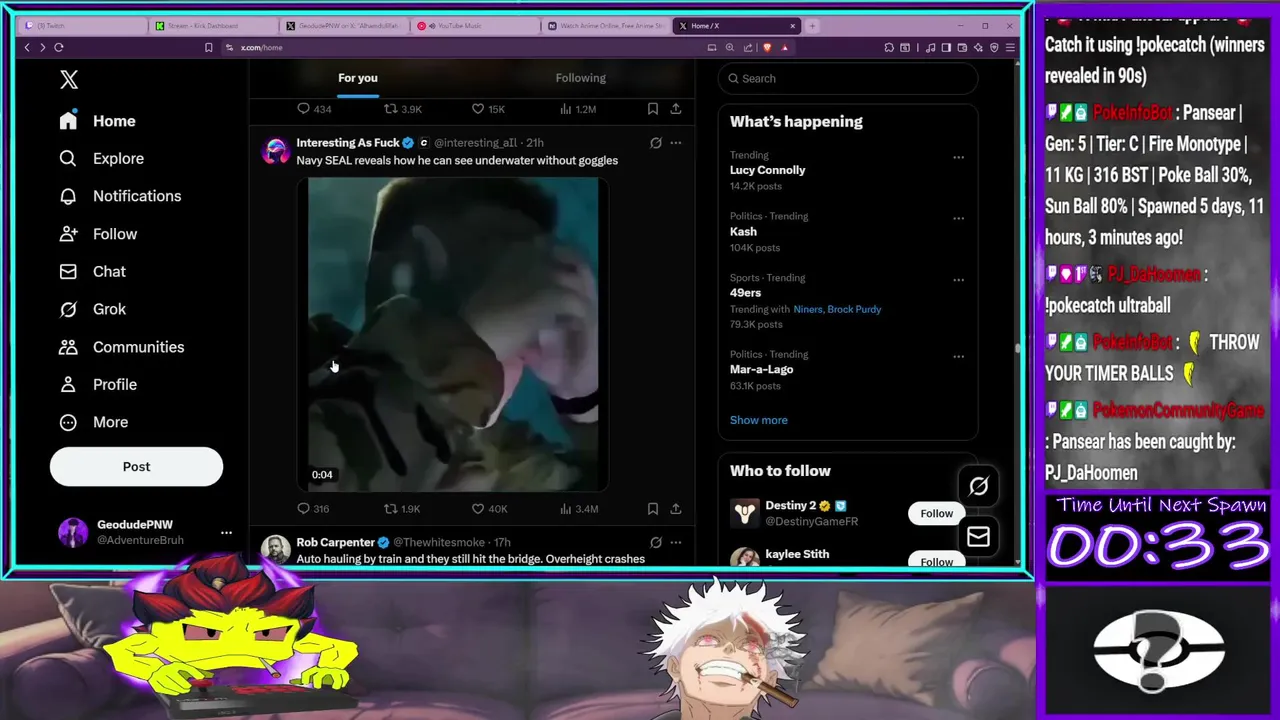Switch to Following tab
Image resolution: width=1280 pixels, height=720 pixels.
[581, 78]
